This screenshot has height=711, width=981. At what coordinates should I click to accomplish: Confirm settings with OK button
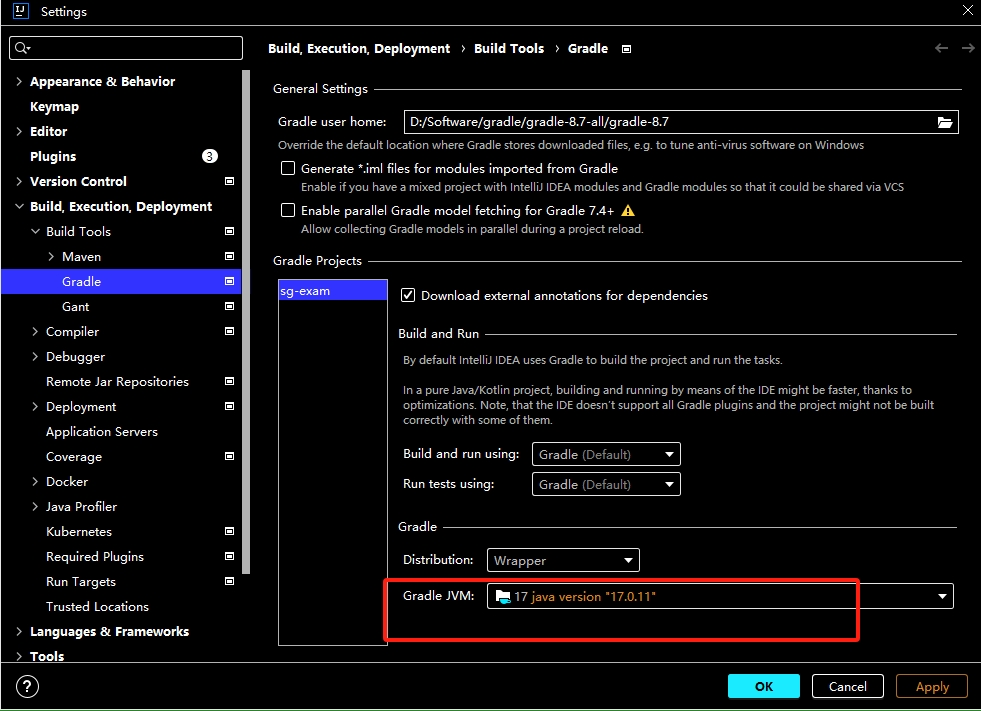point(763,686)
